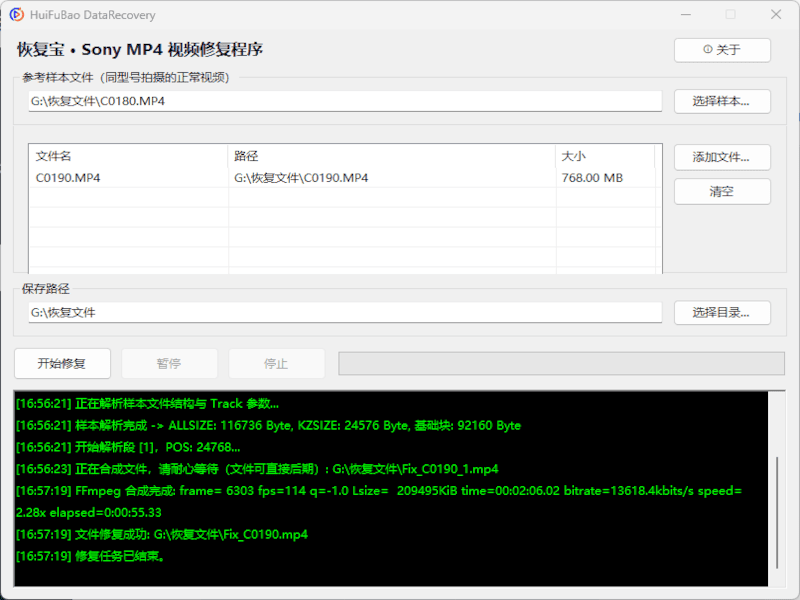Click the HuiFuBao app logo icon
This screenshot has width=800, height=600.
point(16,14)
